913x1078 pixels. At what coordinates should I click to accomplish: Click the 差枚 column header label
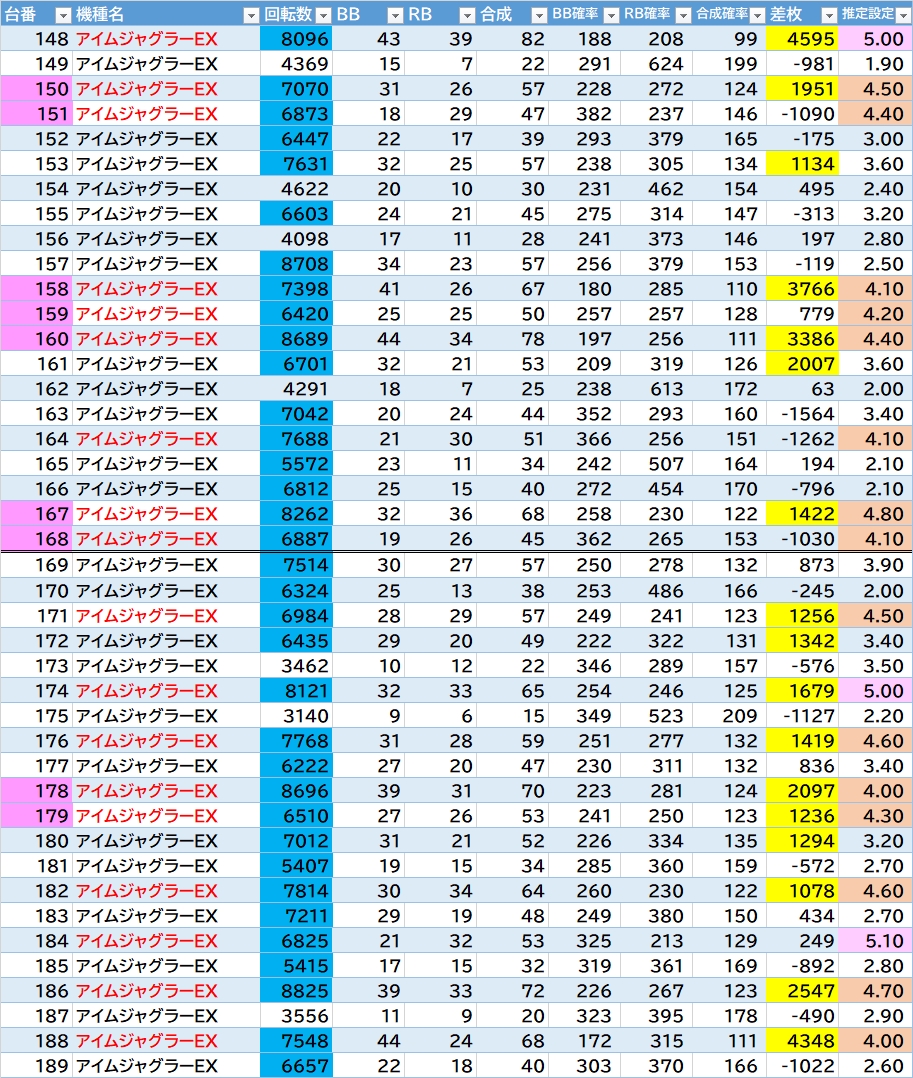(x=786, y=14)
